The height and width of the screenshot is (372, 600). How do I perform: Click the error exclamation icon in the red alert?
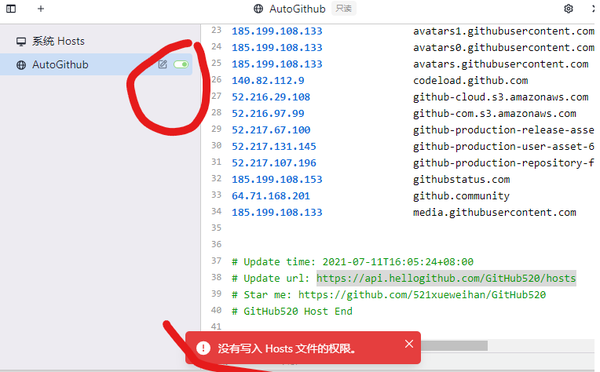[203, 348]
